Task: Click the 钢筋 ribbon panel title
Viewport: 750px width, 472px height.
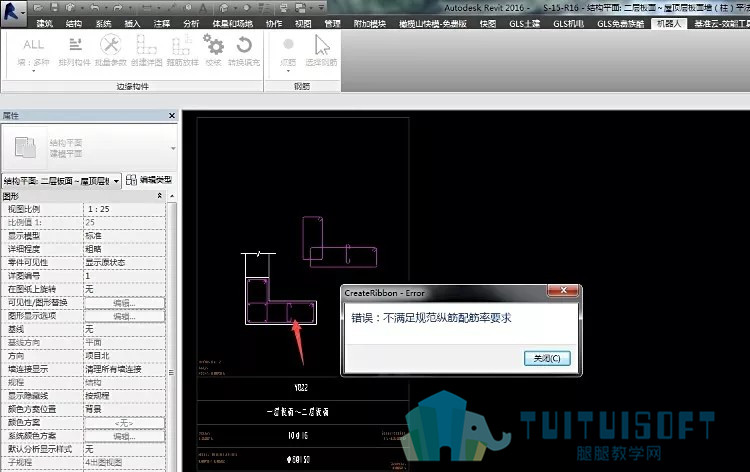Action: (x=302, y=87)
